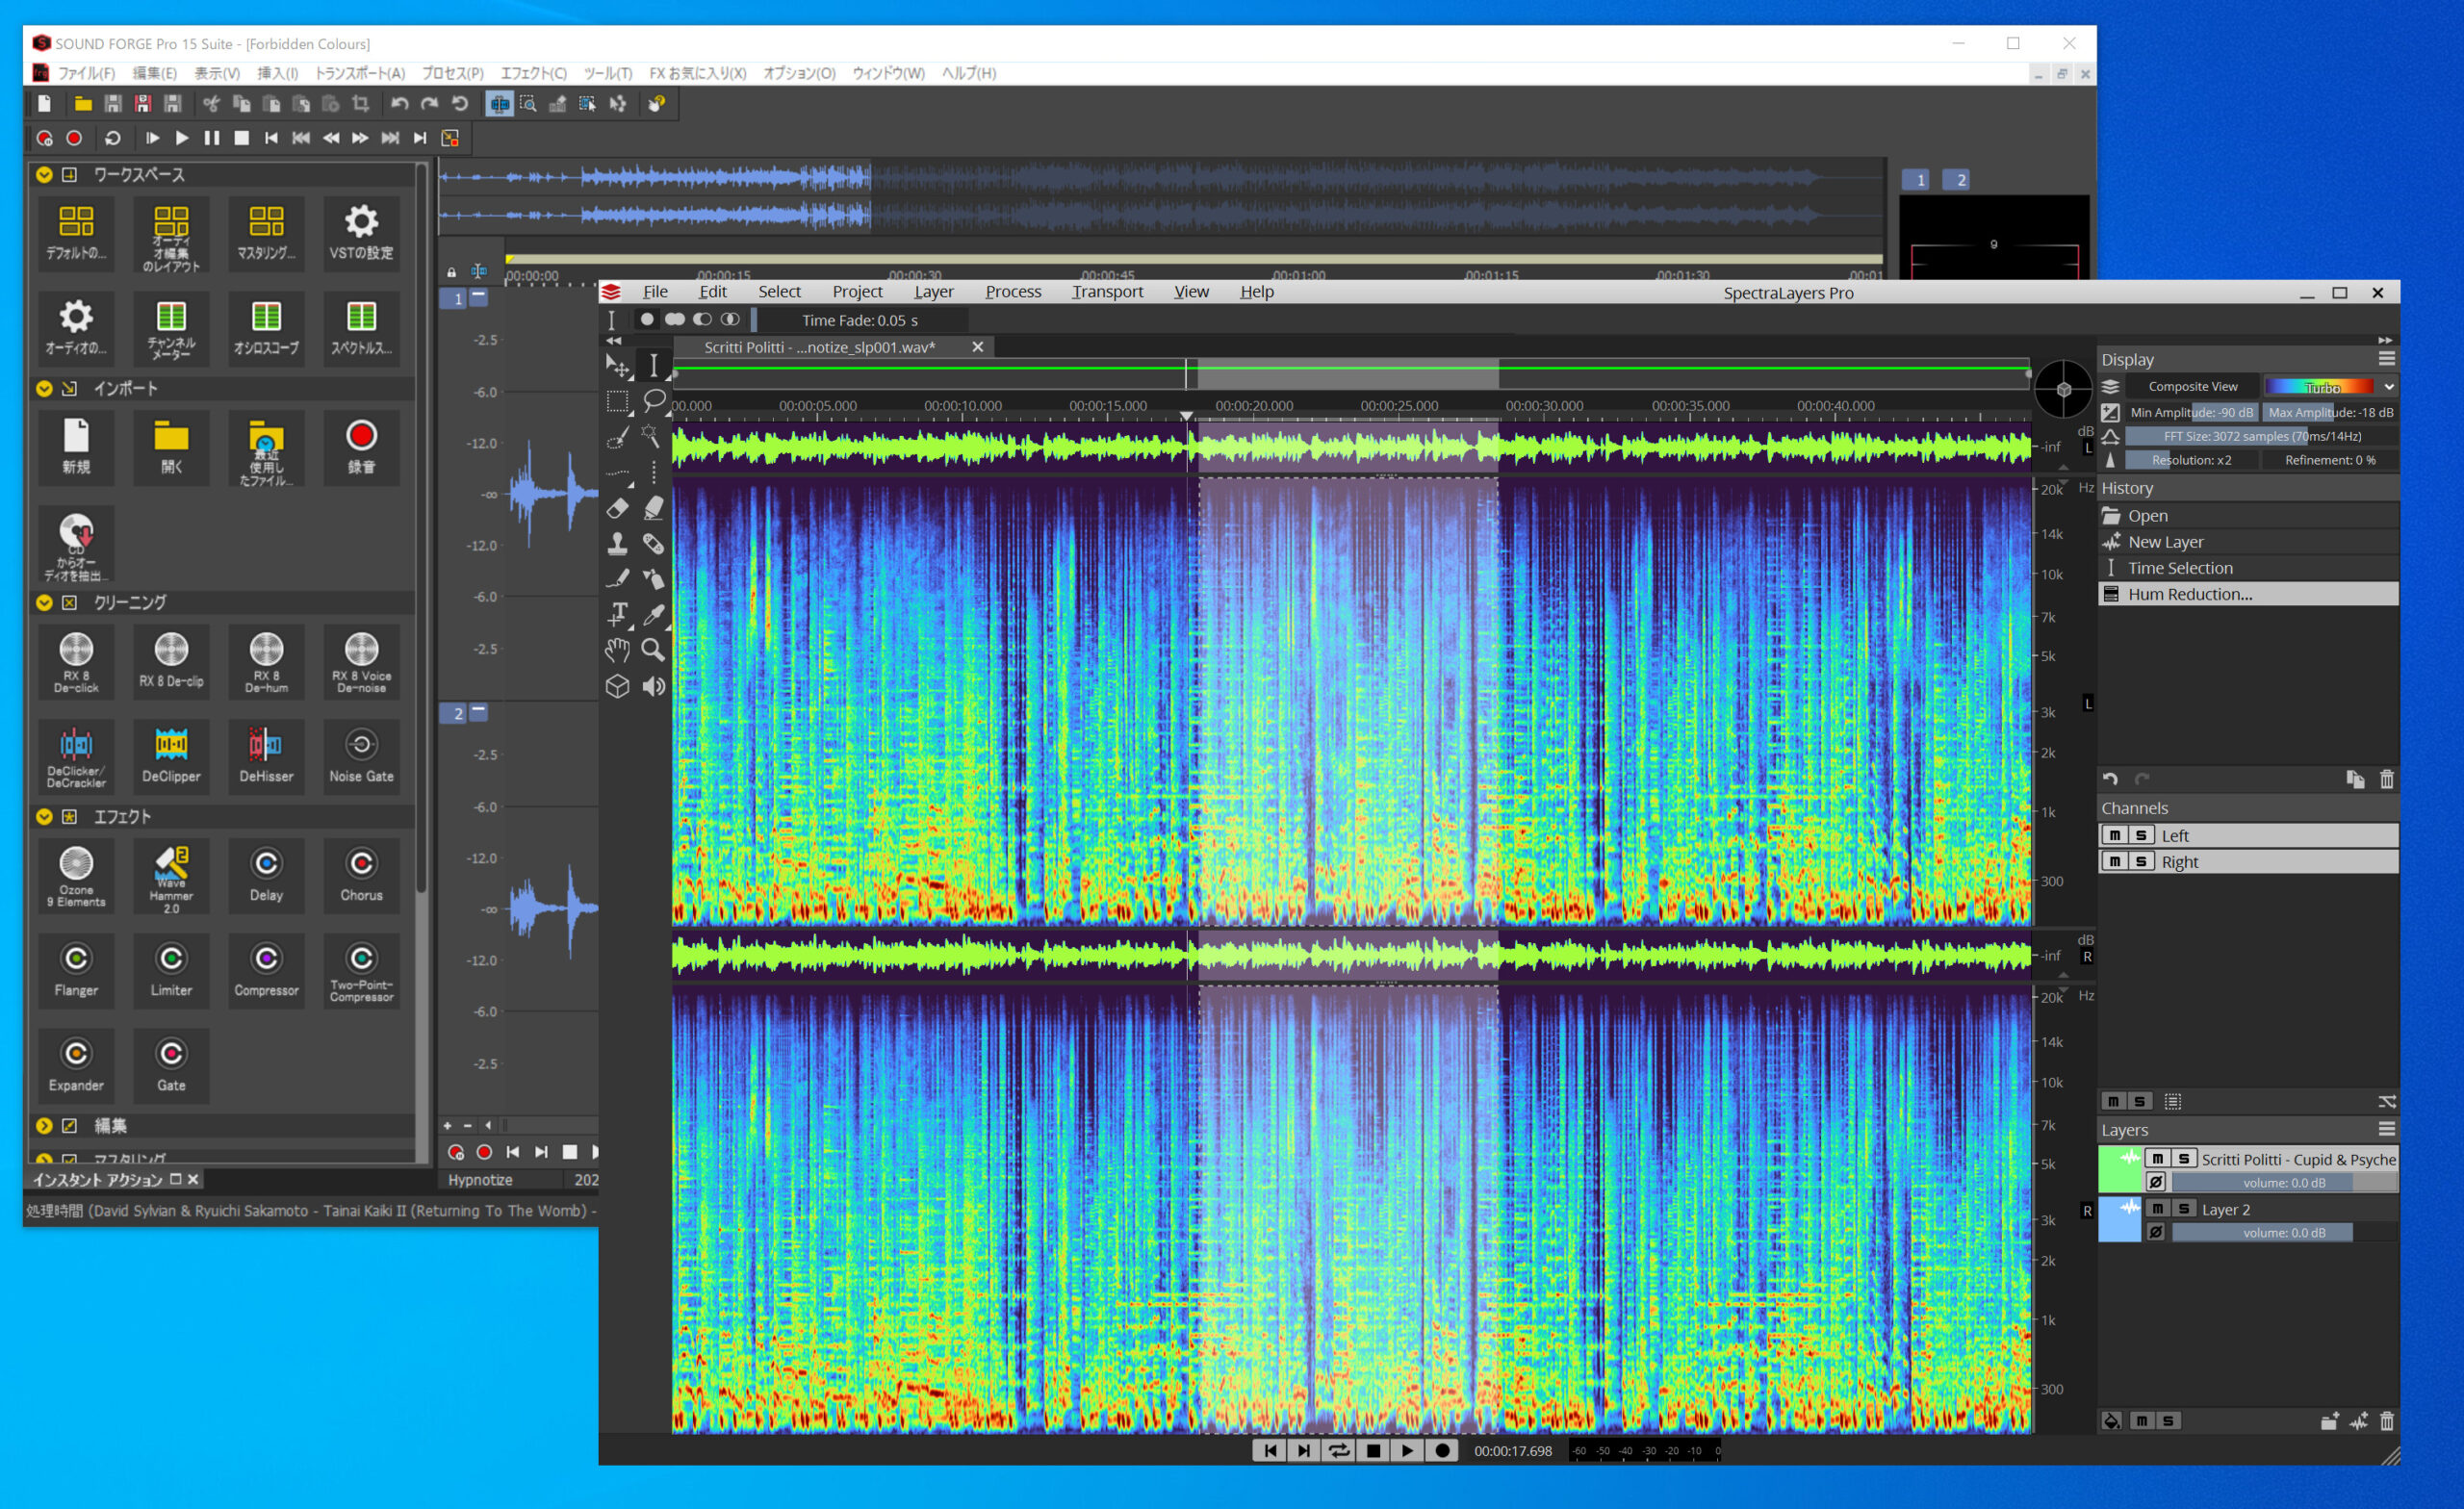The height and width of the screenshot is (1509, 2464).
Task: Mute Layer 2
Action: click(x=2157, y=1208)
